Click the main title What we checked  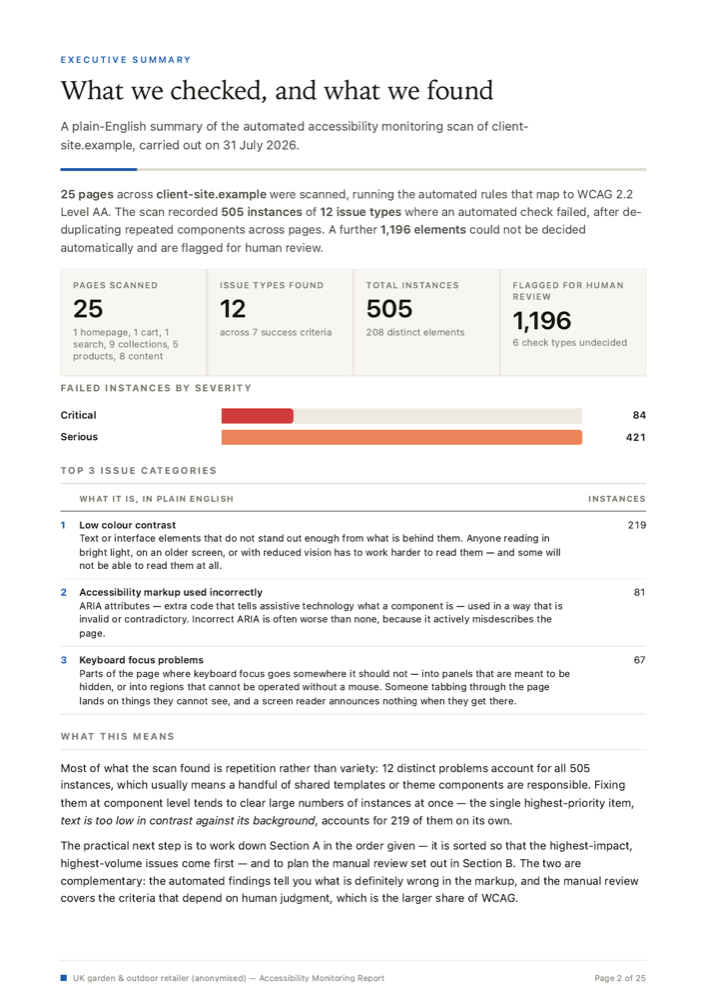(277, 90)
